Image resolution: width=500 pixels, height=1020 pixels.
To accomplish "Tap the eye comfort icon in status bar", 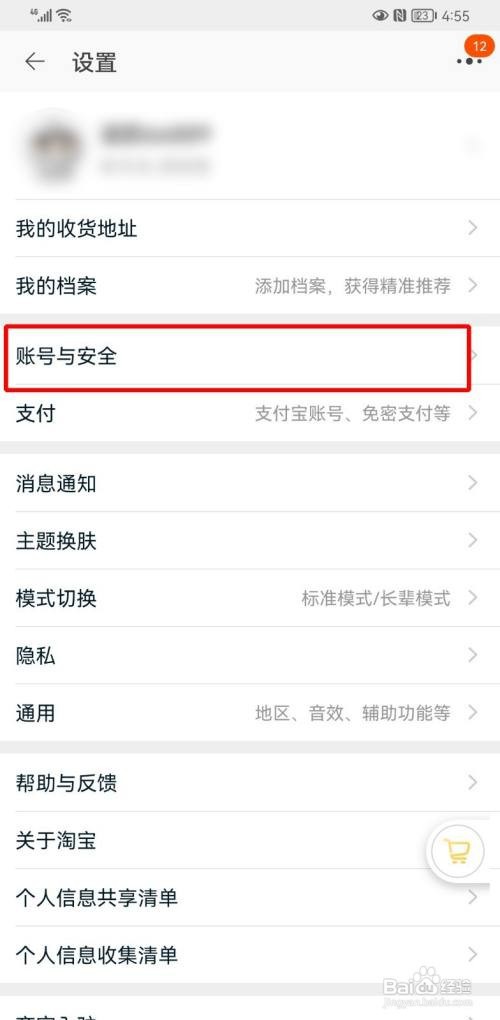I will [380, 15].
